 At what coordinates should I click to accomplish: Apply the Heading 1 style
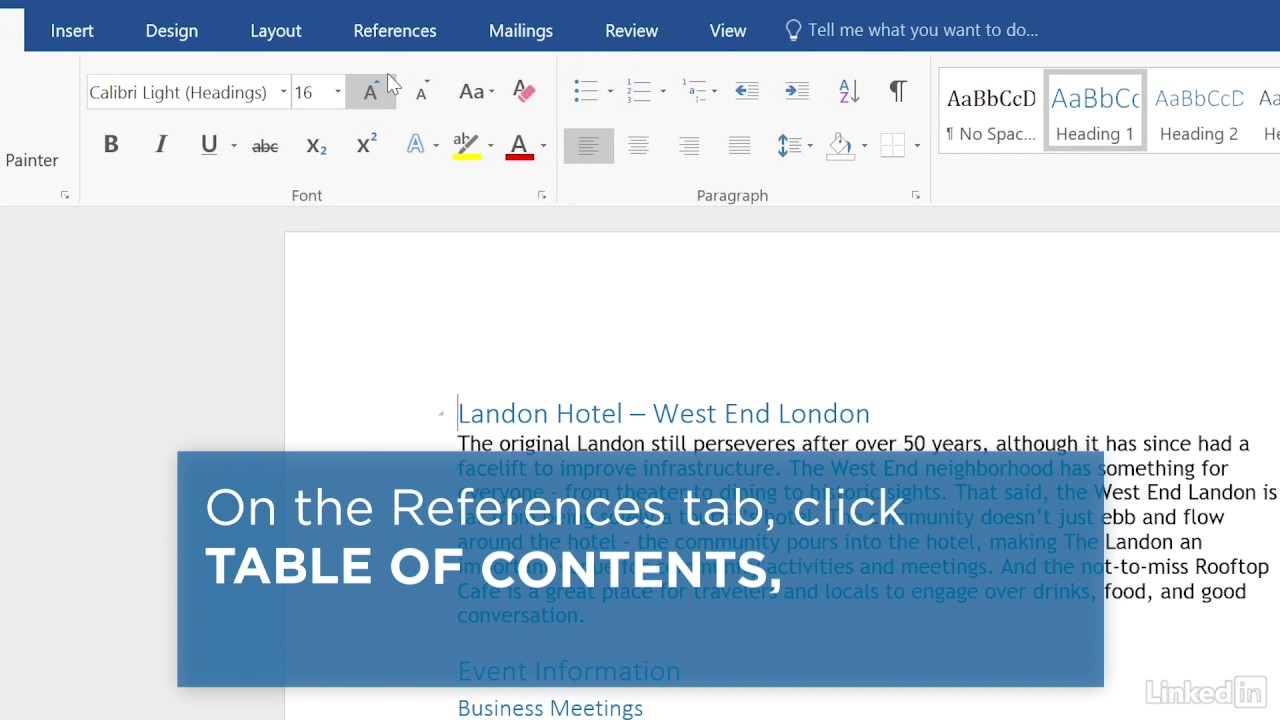tap(1095, 110)
